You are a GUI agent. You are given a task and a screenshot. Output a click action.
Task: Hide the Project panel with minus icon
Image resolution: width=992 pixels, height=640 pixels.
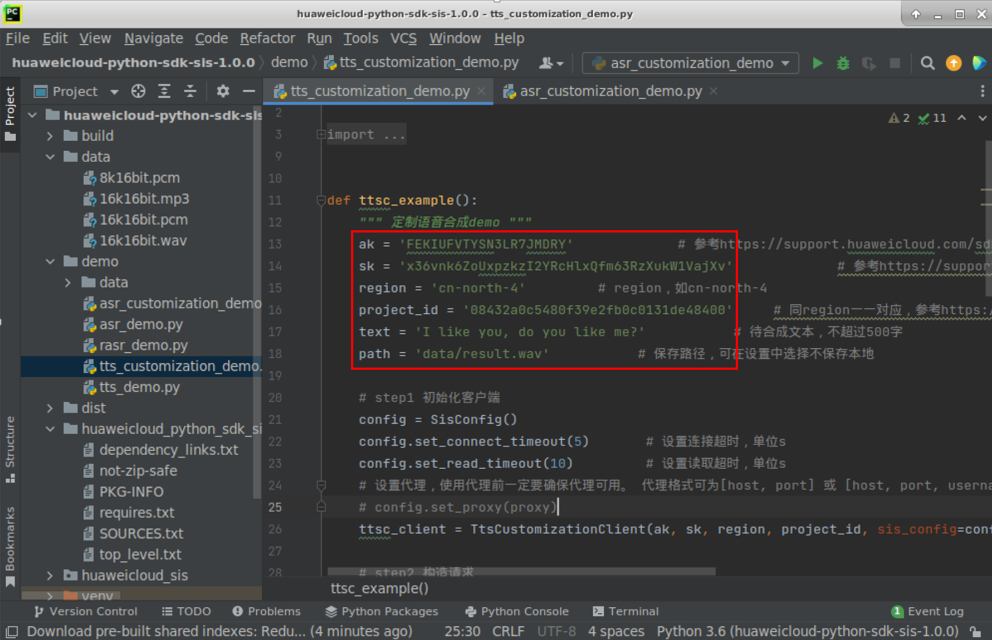click(x=249, y=92)
